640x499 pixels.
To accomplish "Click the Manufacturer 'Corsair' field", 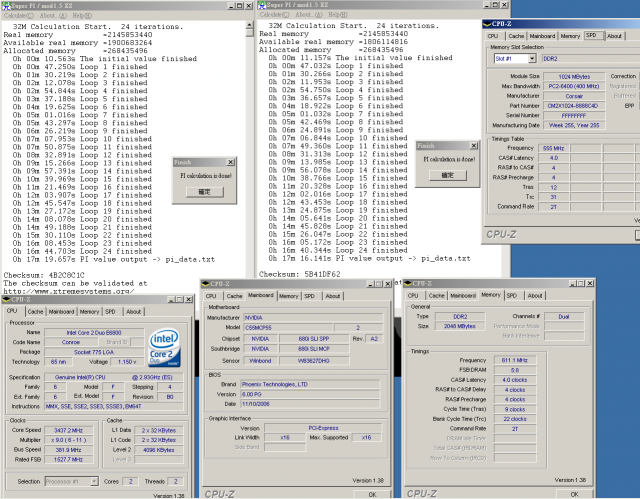I will point(574,96).
